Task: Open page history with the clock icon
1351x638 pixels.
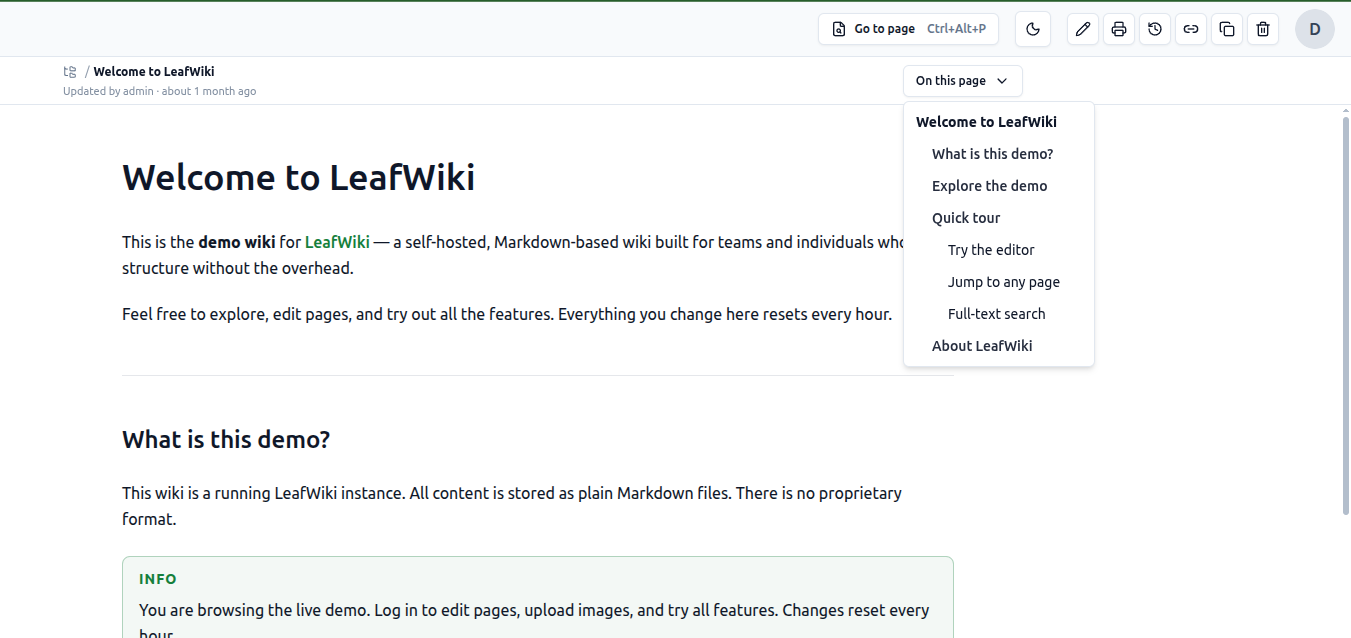Action: [x=1155, y=29]
